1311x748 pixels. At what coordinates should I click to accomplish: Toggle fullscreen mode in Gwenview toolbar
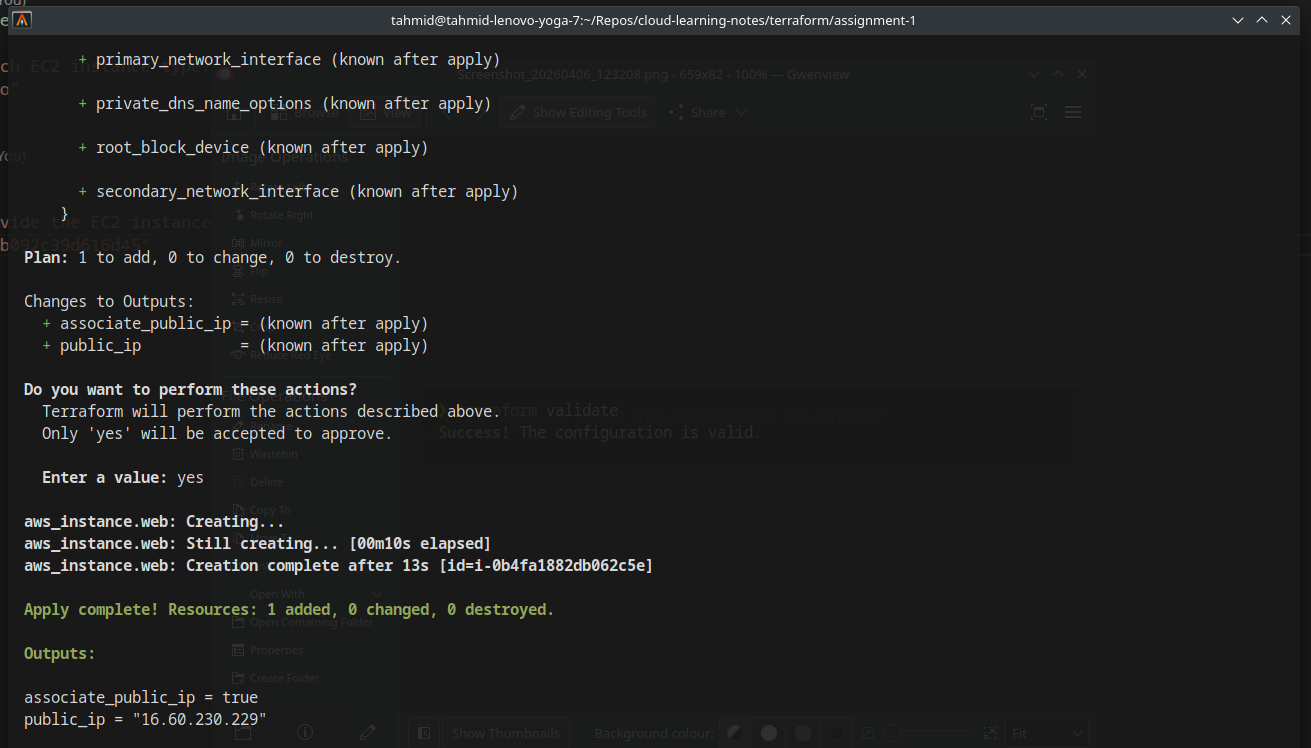1039,113
